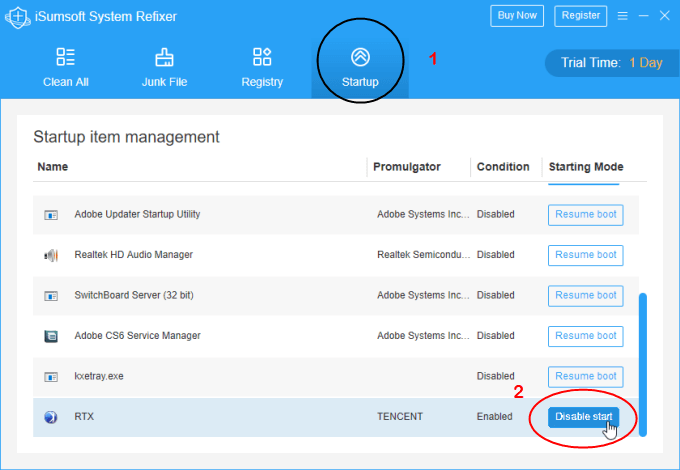Click the Condition column header
Screen dimensions: 680x470
[x=503, y=167]
